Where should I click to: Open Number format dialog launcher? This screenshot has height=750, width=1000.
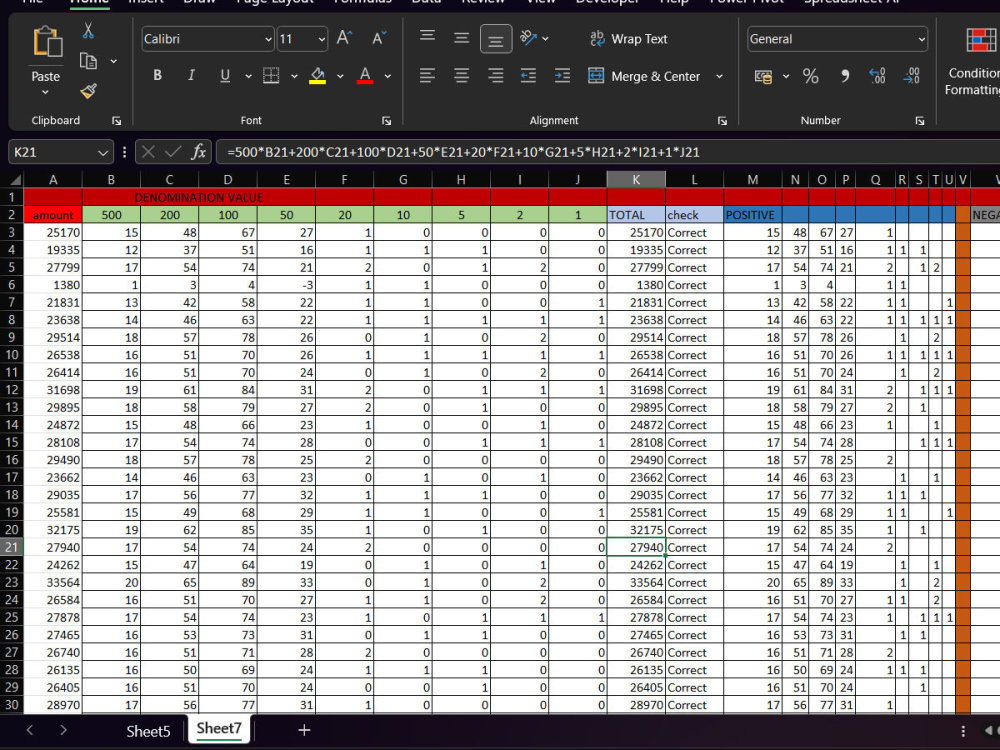click(920, 121)
